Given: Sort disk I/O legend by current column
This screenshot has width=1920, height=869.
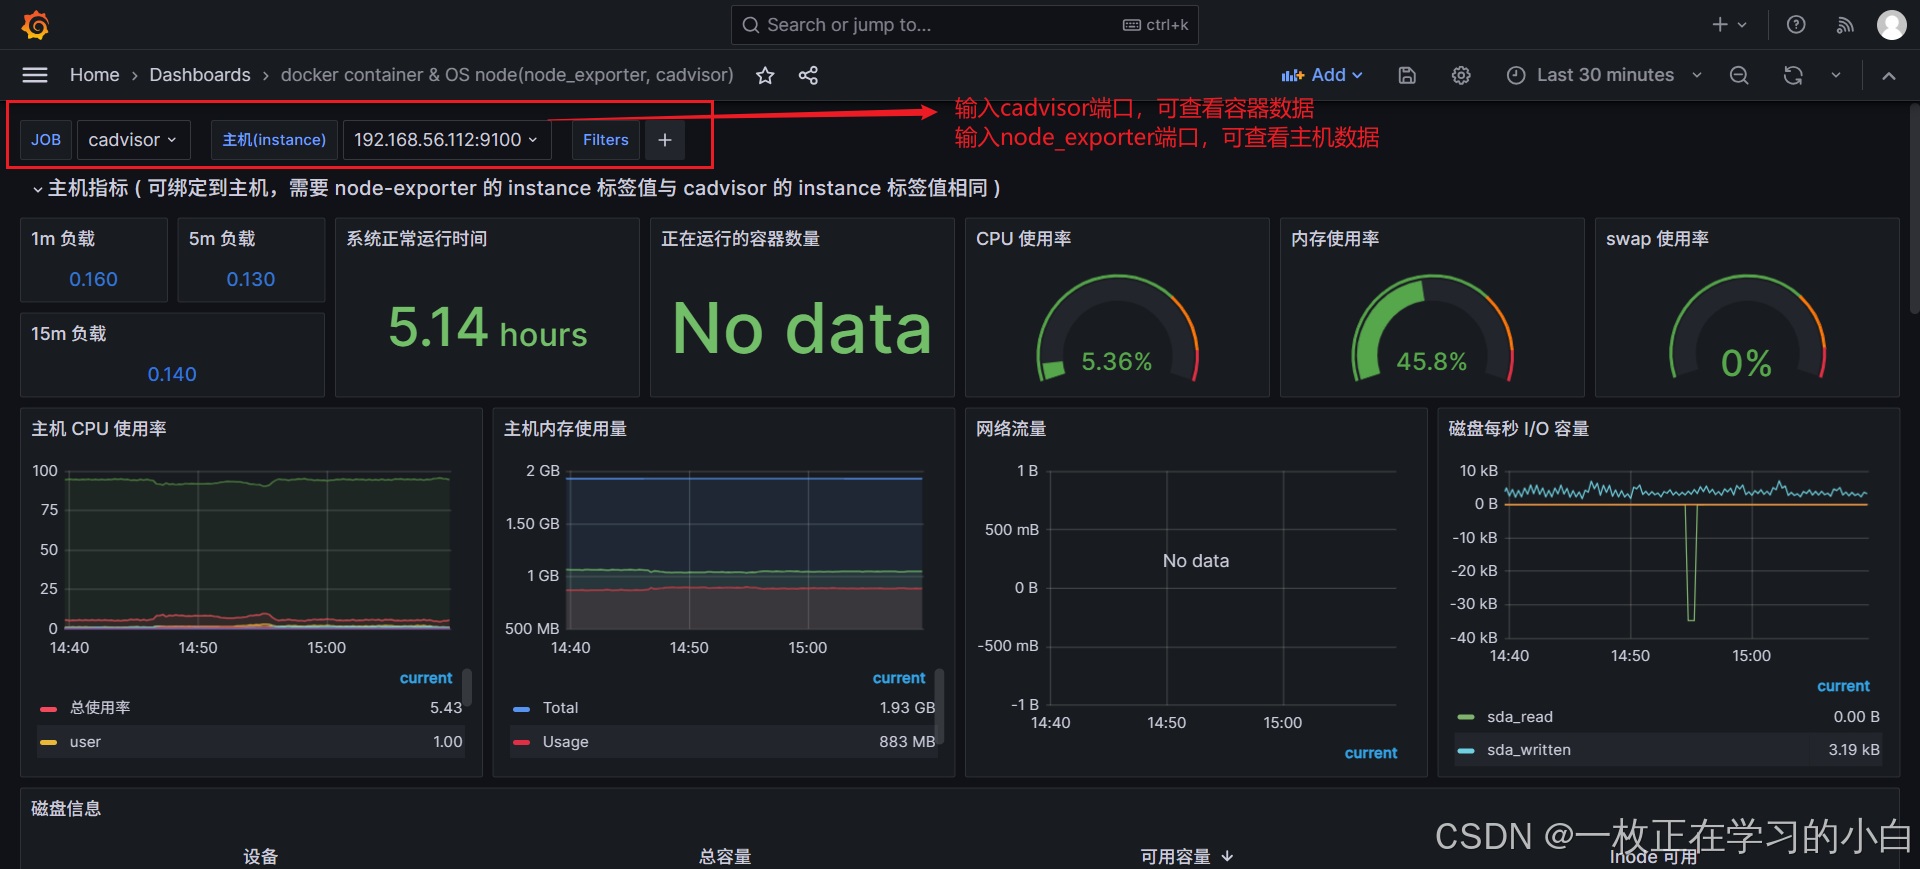Looking at the screenshot, I should (1843, 686).
